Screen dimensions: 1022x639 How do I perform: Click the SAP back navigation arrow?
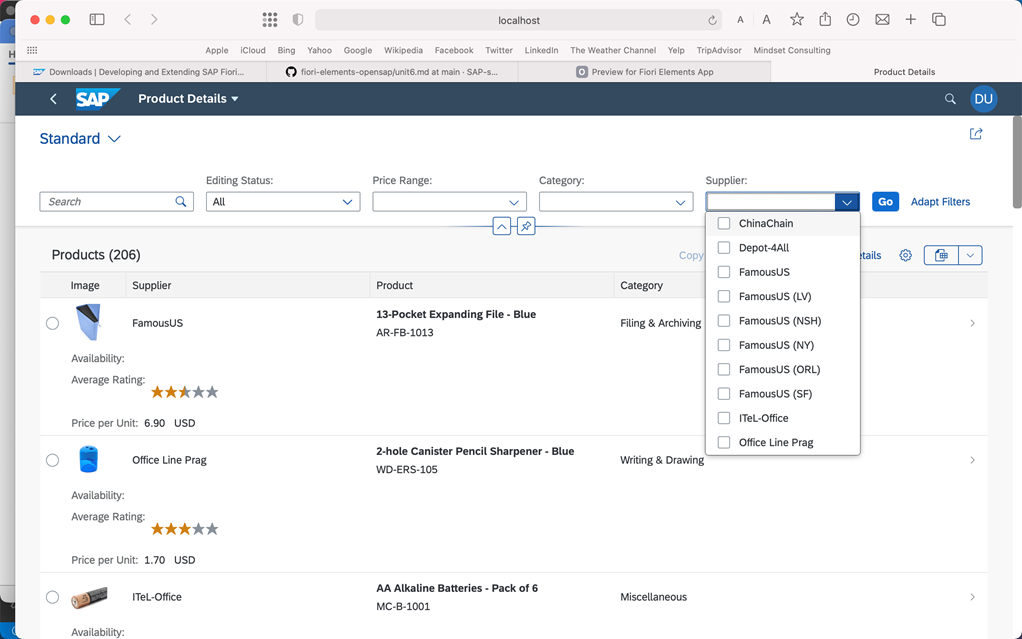[x=53, y=98]
